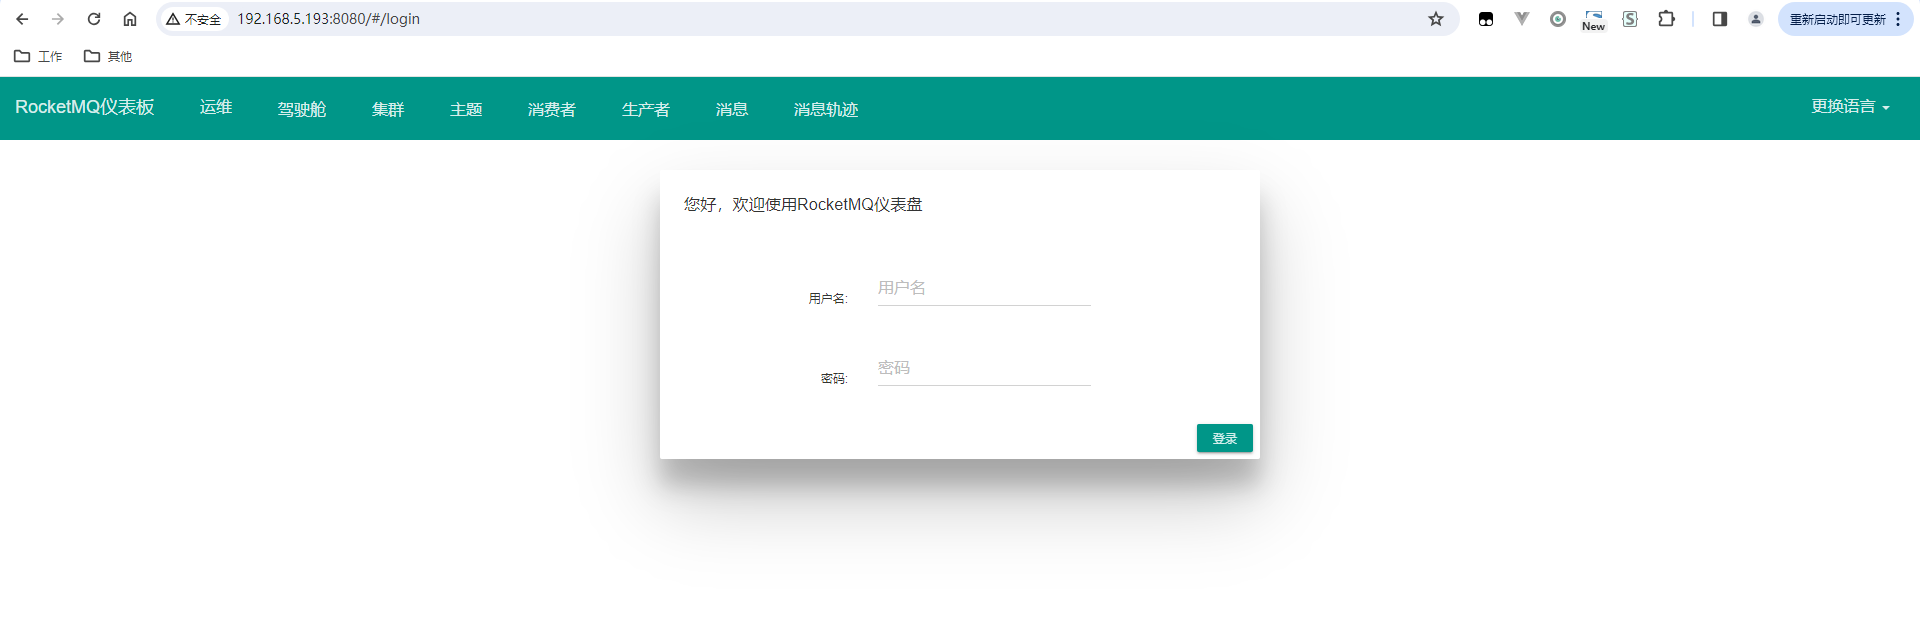This screenshot has height=618, width=1920.
Task: Open the 工作 bookmarks folder
Action: [38, 56]
